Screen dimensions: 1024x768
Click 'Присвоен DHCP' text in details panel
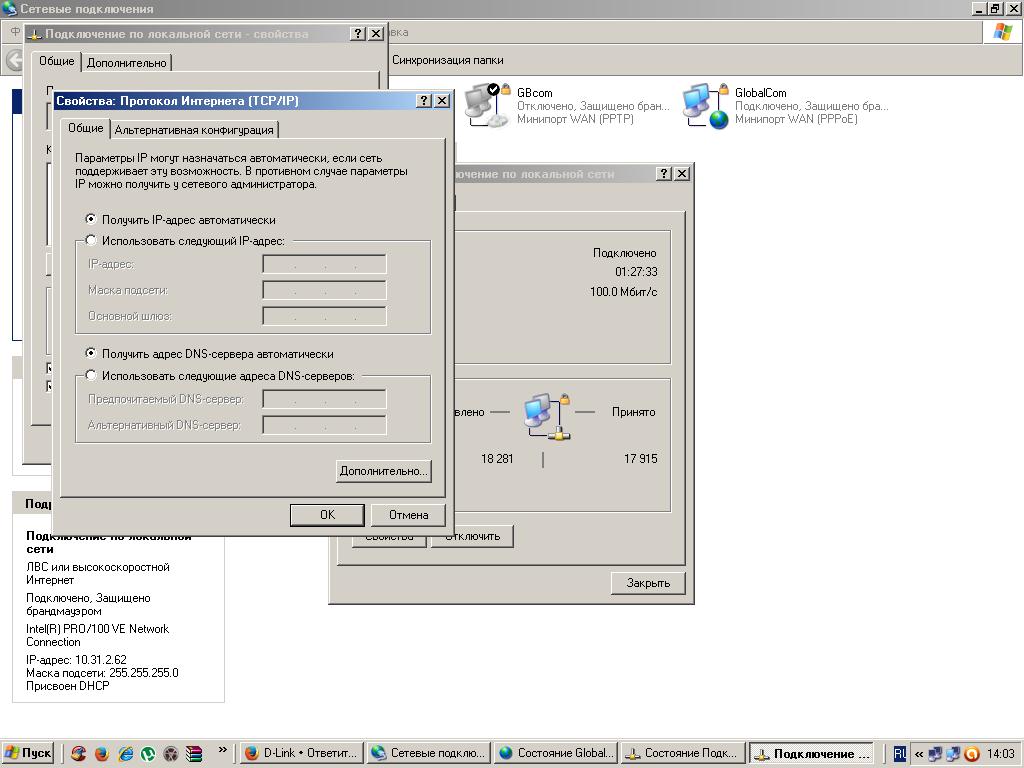[68, 686]
